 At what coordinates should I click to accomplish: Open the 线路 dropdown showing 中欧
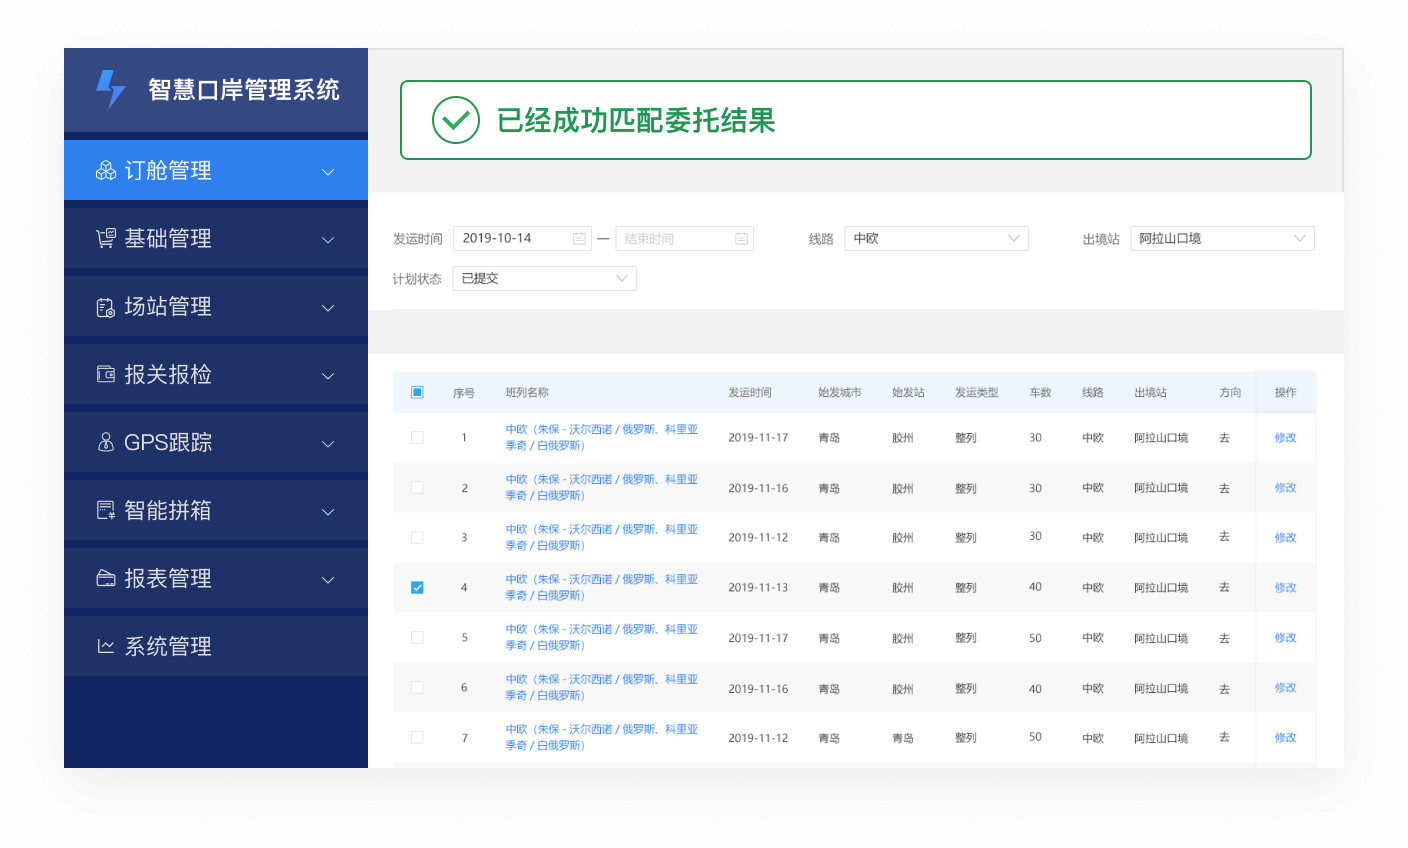(x=936, y=238)
